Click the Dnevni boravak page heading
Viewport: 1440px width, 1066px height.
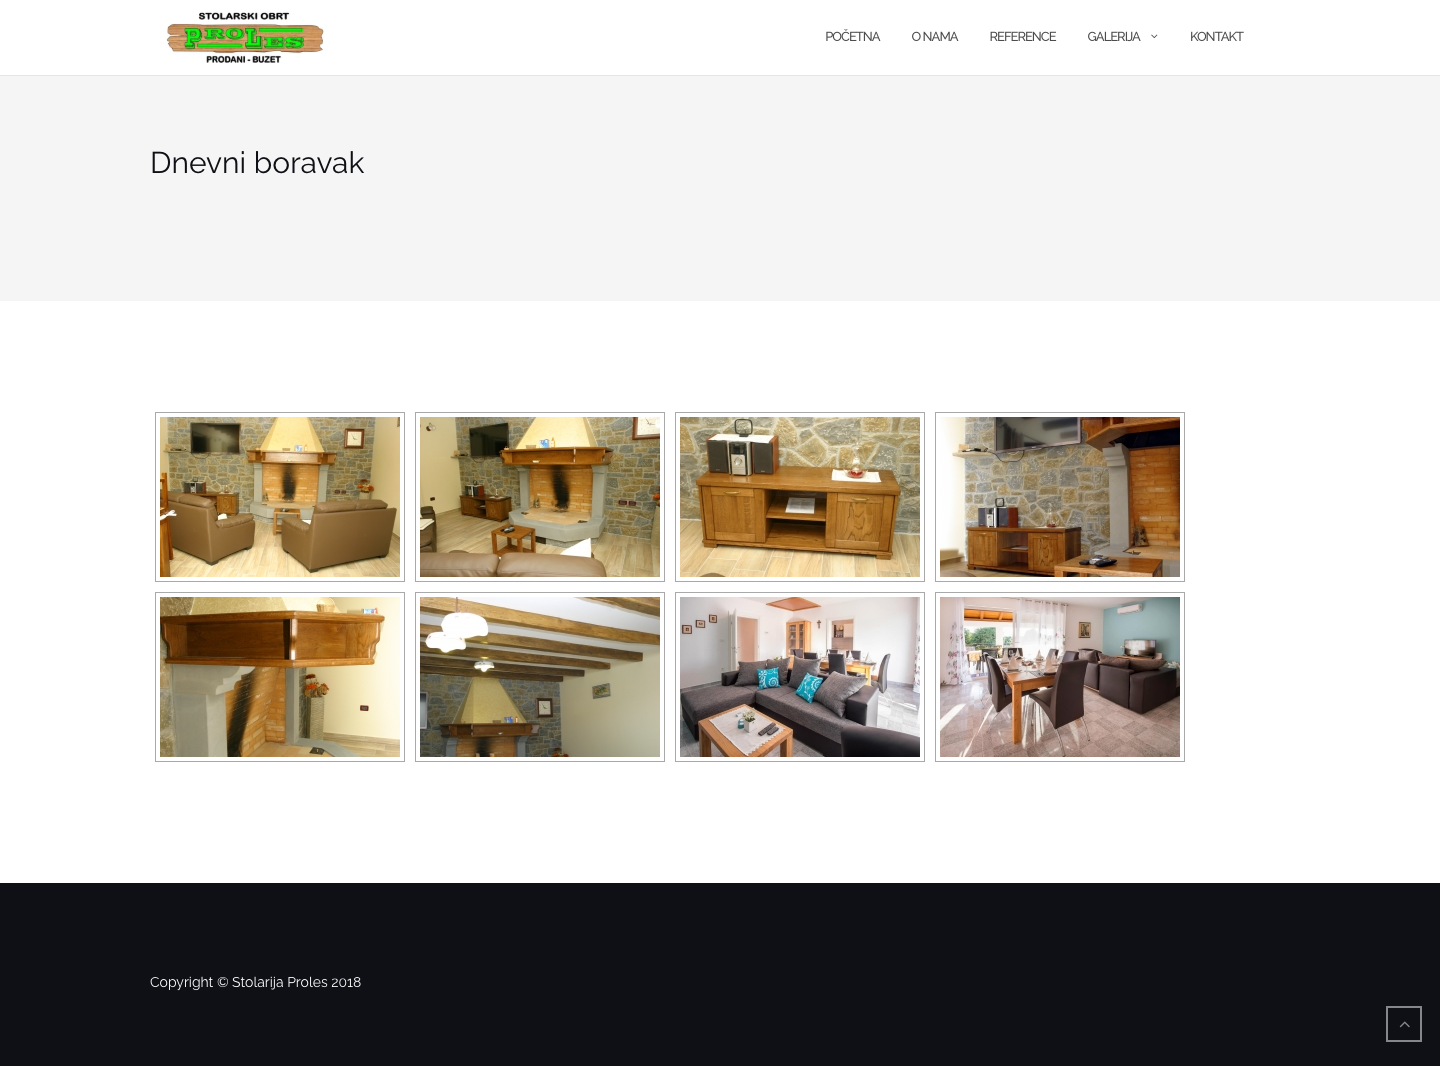point(257,163)
